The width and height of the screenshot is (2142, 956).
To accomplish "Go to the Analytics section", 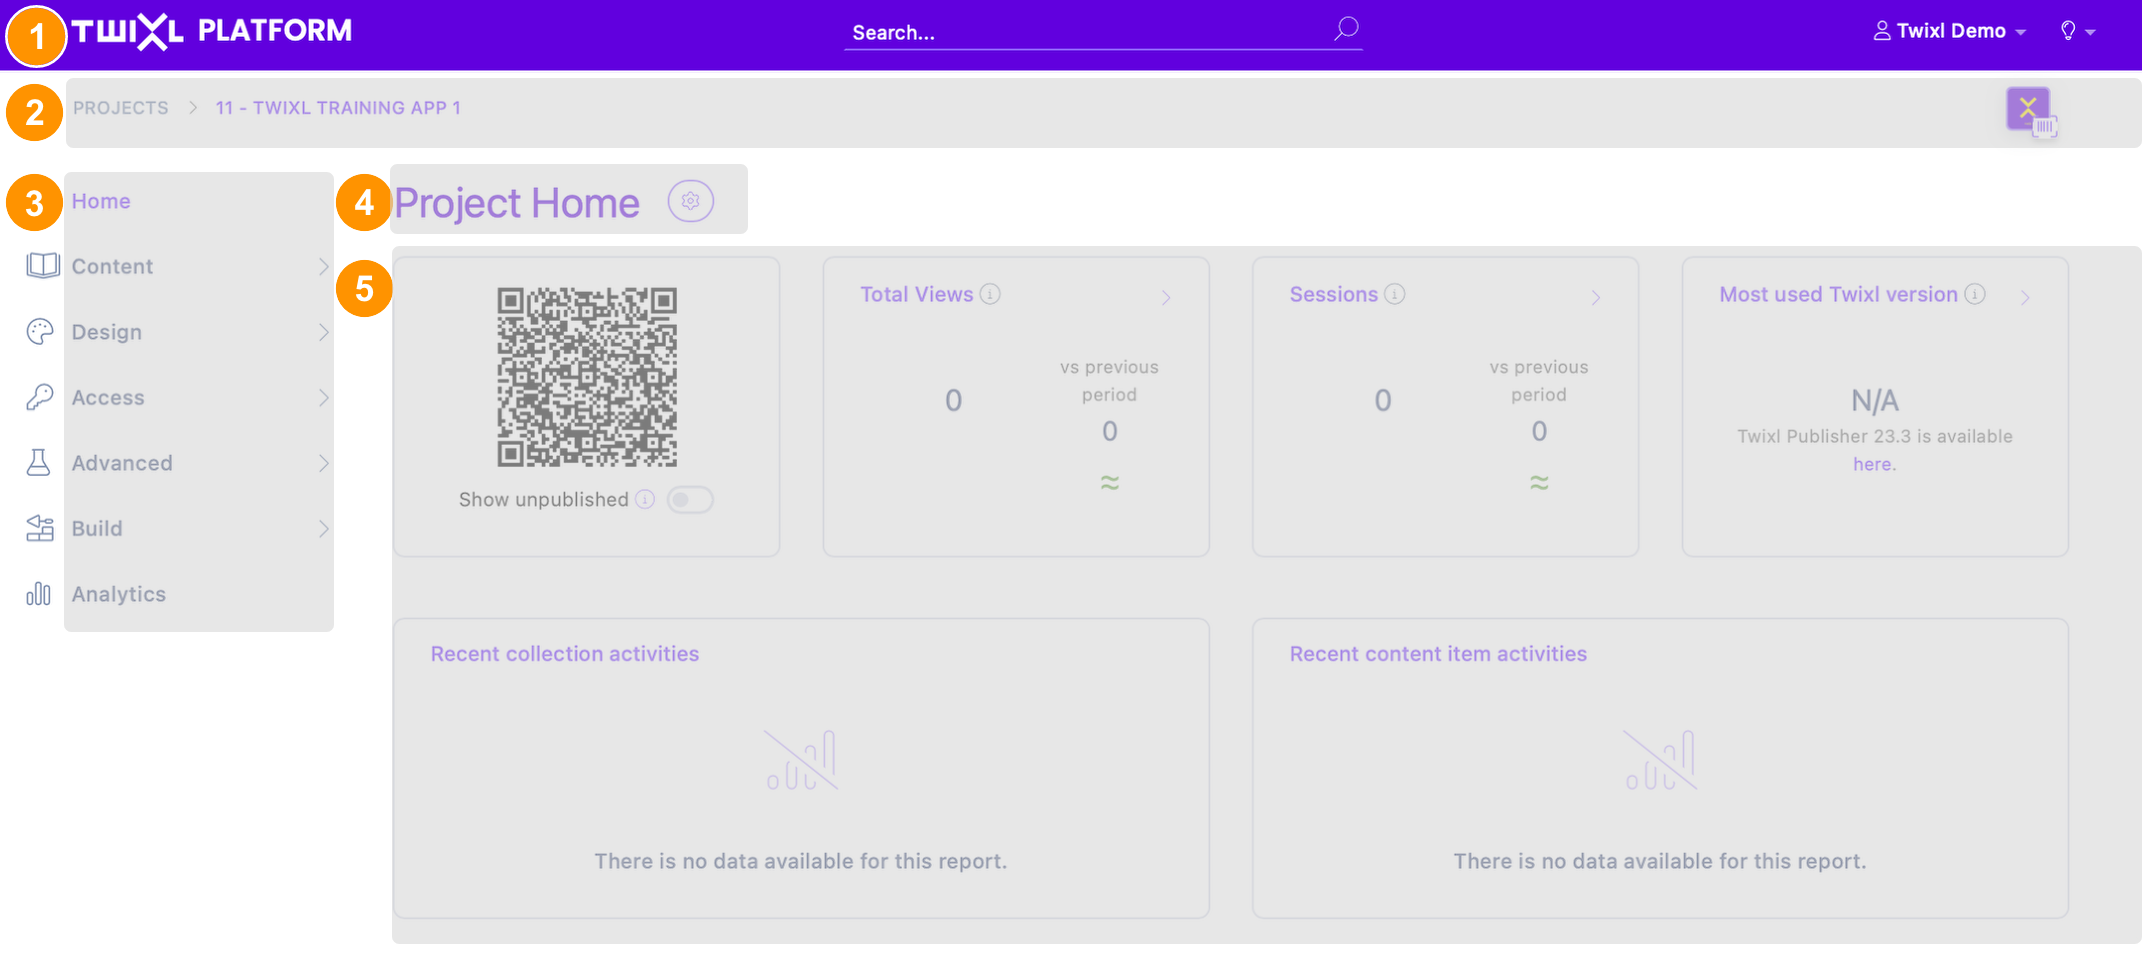I will pyautogui.click(x=119, y=594).
